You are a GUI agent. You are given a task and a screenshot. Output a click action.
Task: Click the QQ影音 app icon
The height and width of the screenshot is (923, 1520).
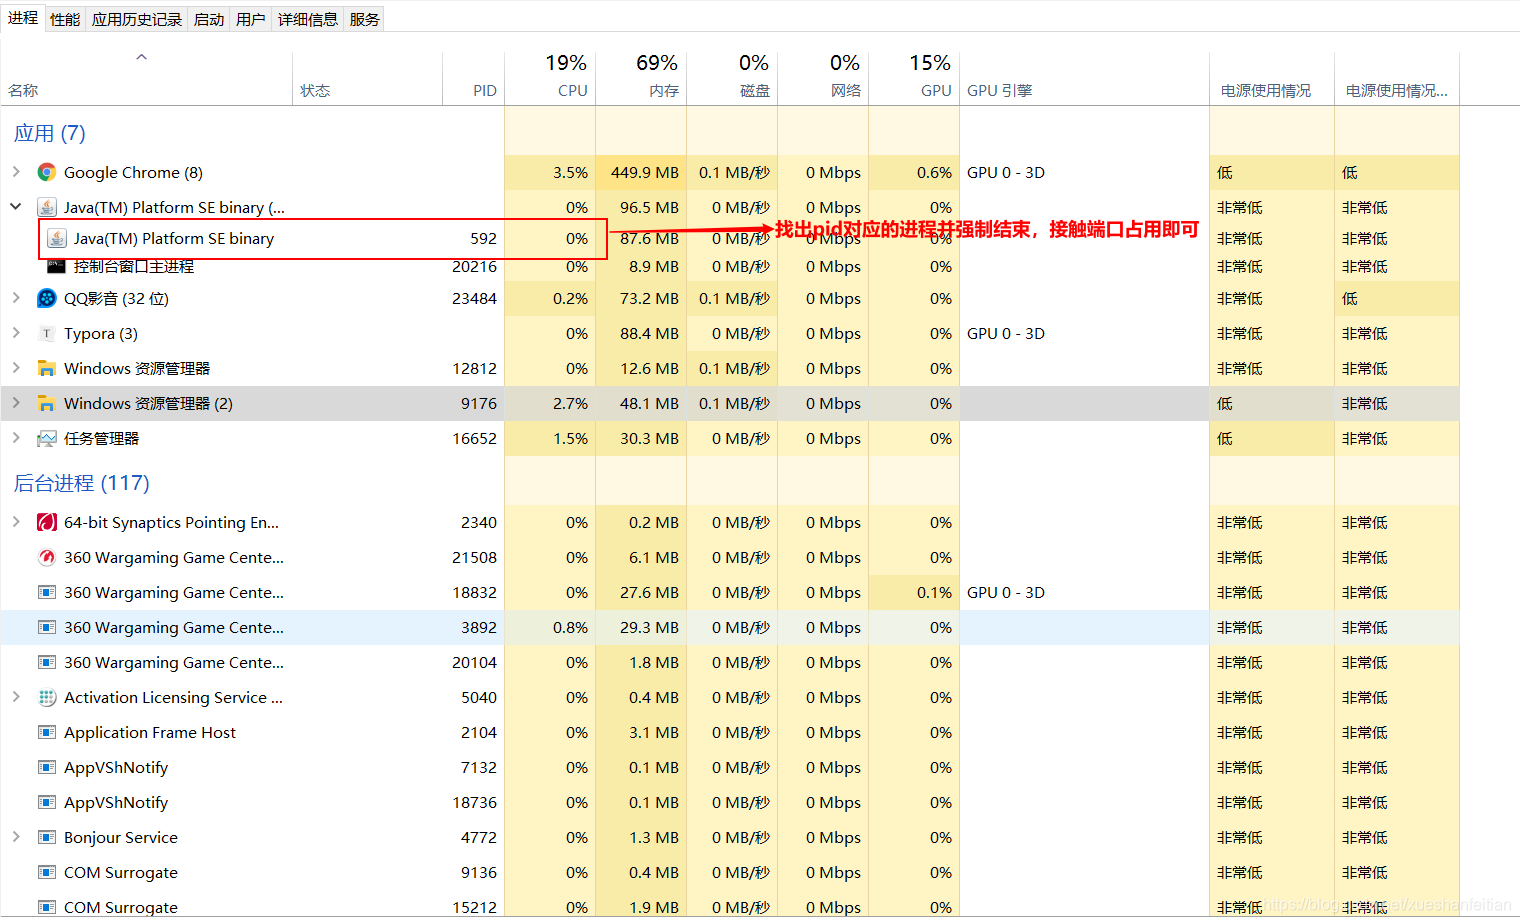pos(46,298)
